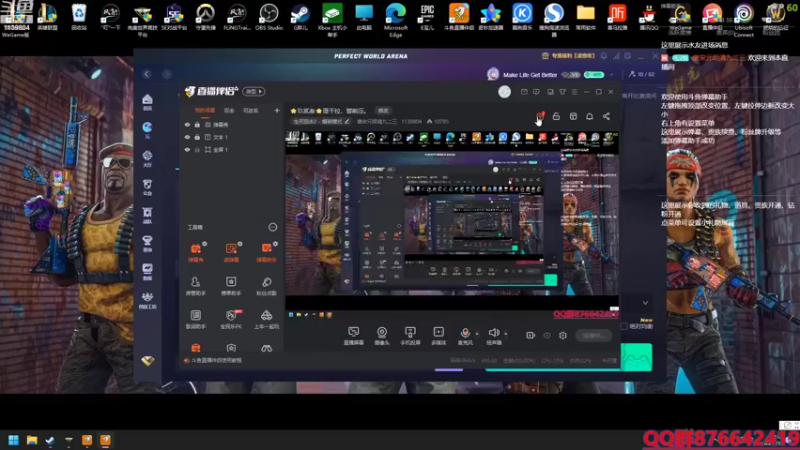This screenshot has height=450, width=800.
Task: Collapse the toolbox section with round button
Action: [x=273, y=227]
